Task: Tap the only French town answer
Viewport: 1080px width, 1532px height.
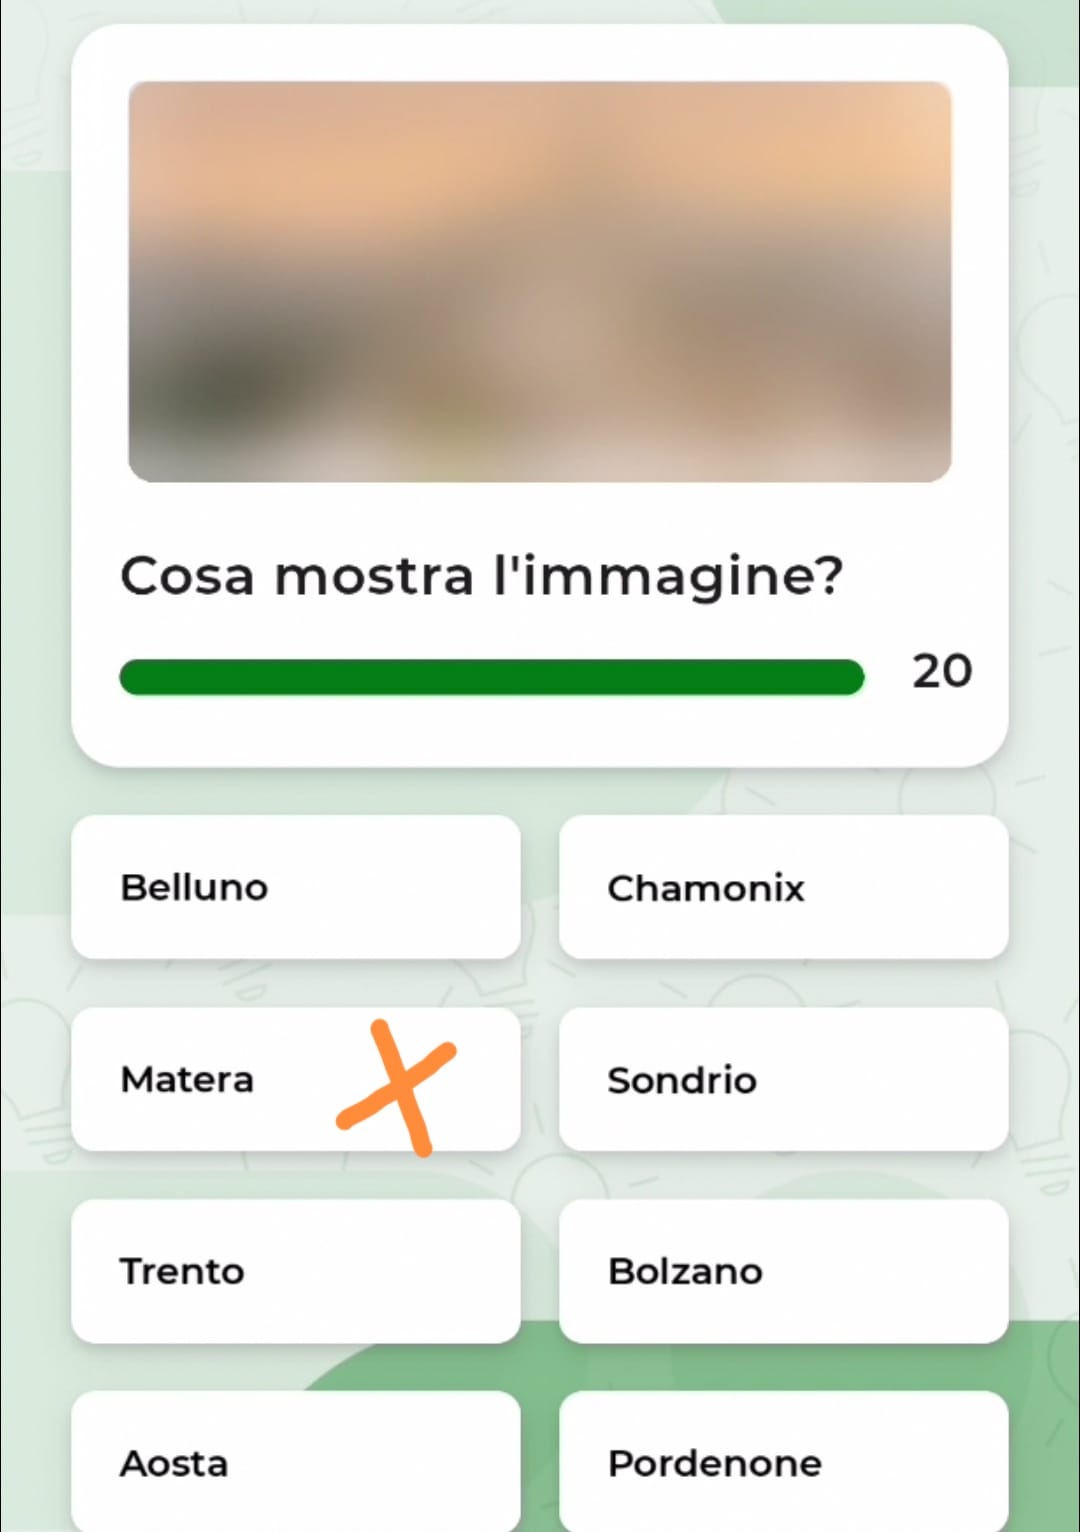Action: point(783,887)
